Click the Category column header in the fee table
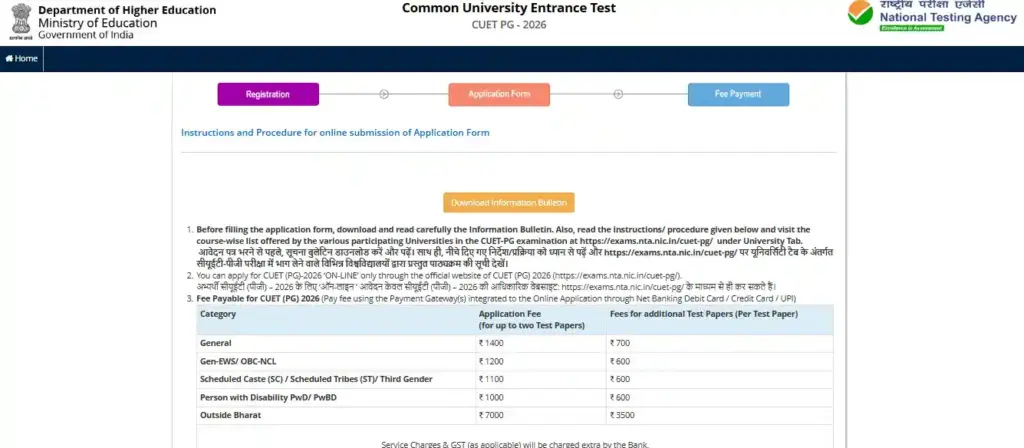This screenshot has width=1024, height=448. [x=218, y=314]
